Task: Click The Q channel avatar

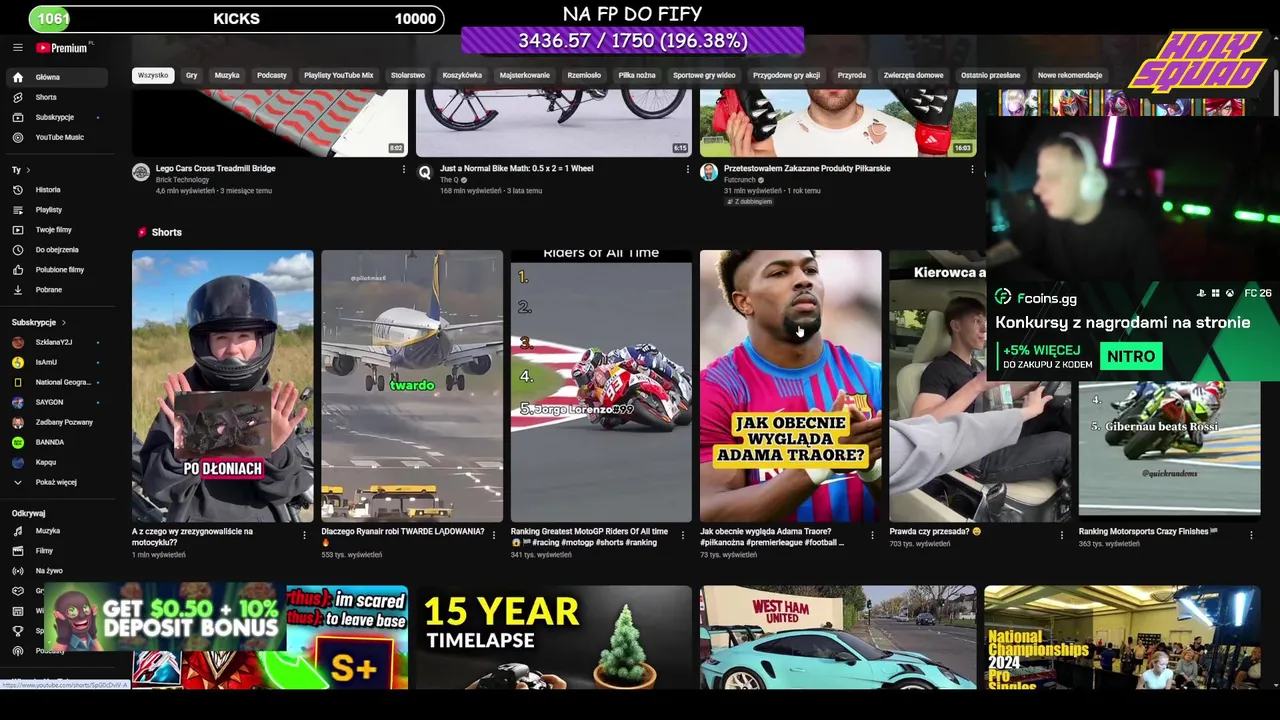Action: (x=425, y=172)
